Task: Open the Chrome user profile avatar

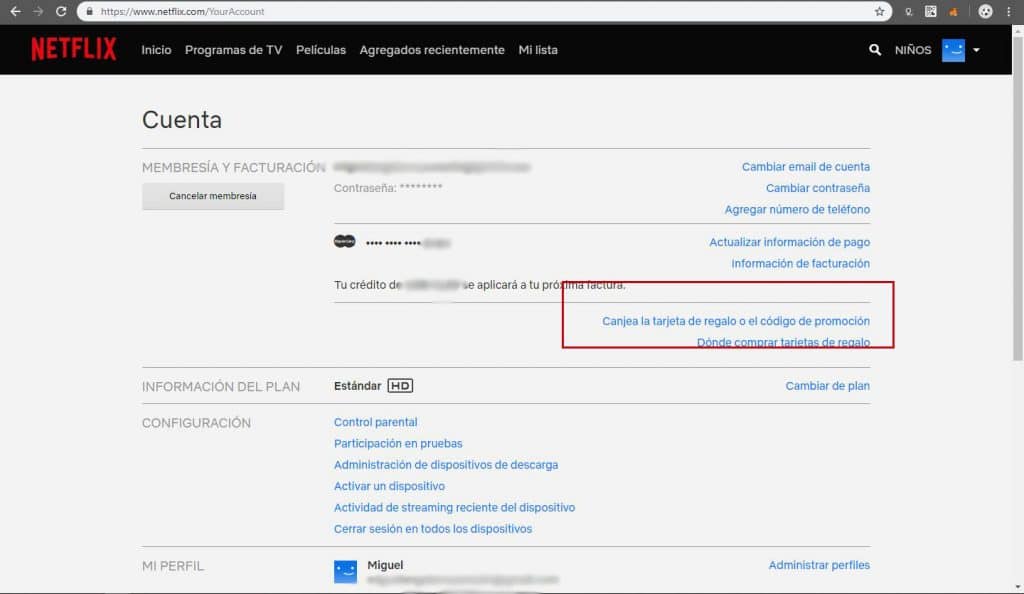Action: point(985,11)
